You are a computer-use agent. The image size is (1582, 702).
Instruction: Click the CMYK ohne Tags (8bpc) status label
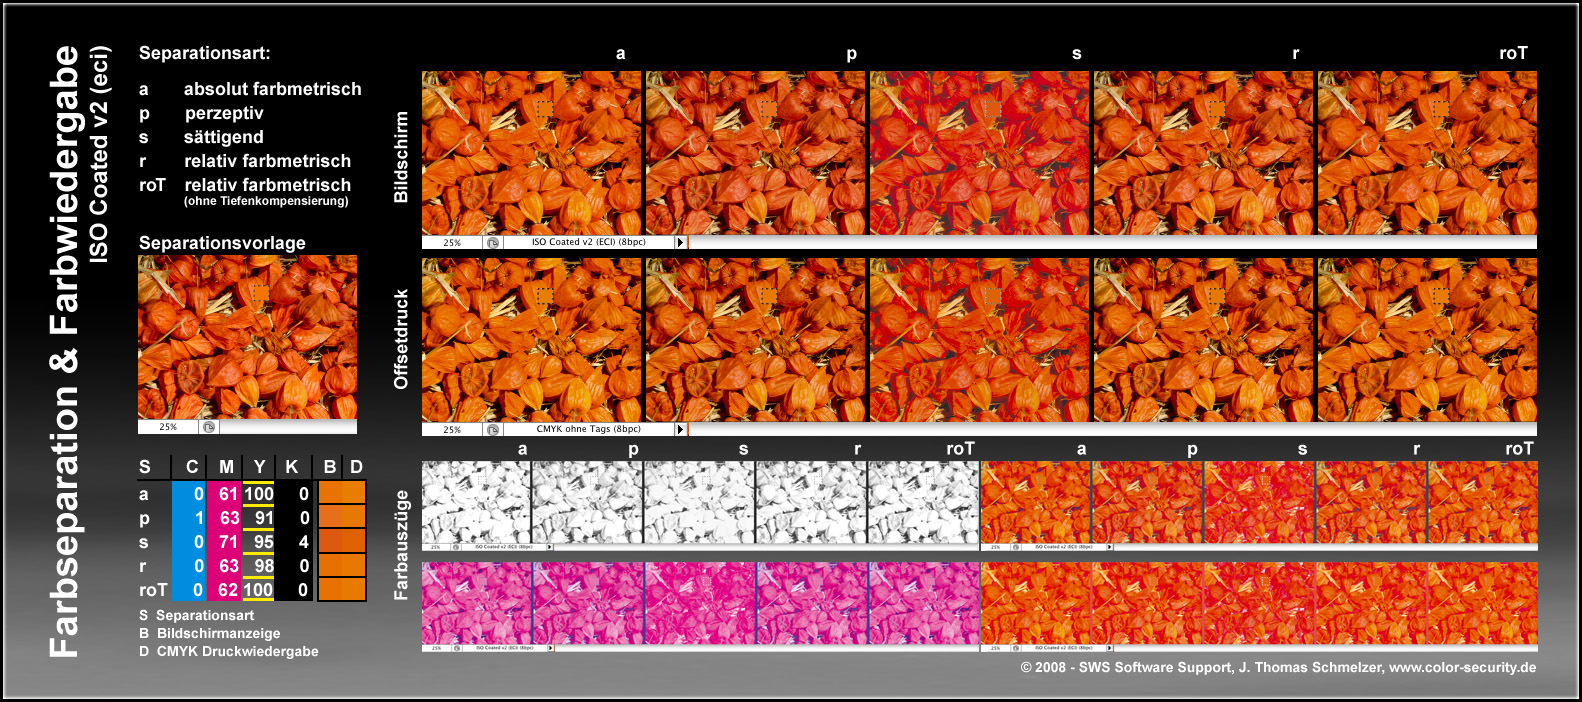588,429
